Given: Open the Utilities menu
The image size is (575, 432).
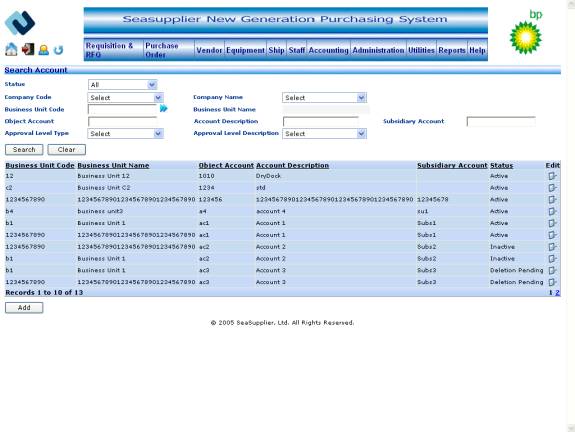Looking at the screenshot, I should tap(421, 50).
